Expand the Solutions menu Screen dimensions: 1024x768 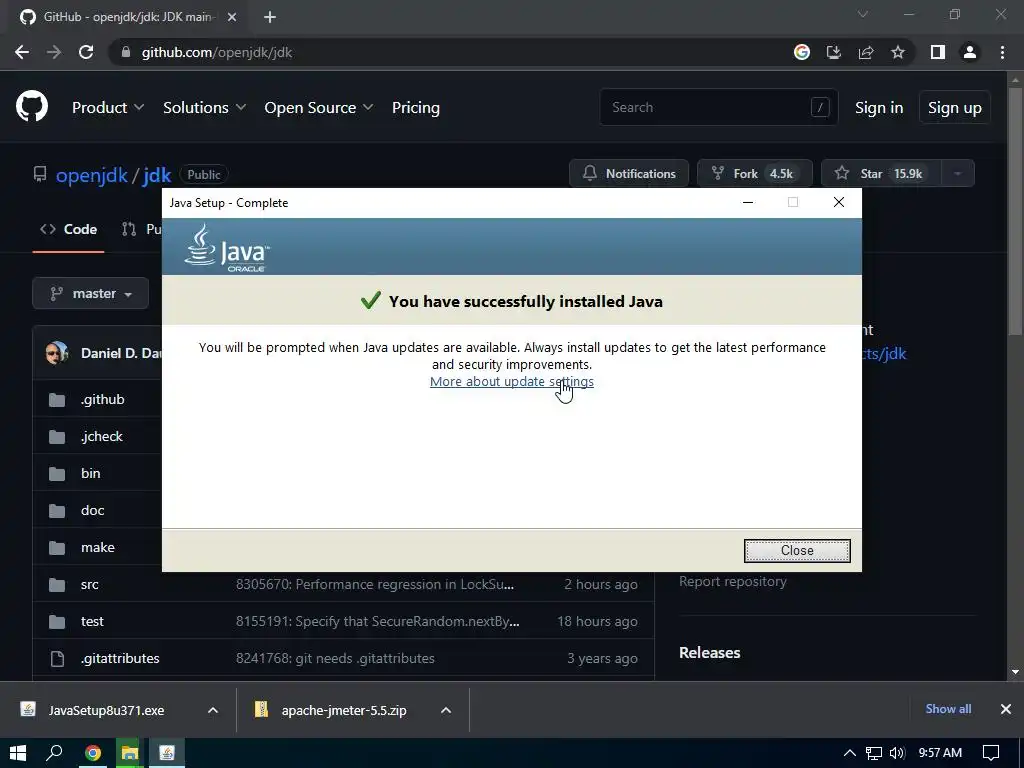click(x=204, y=108)
